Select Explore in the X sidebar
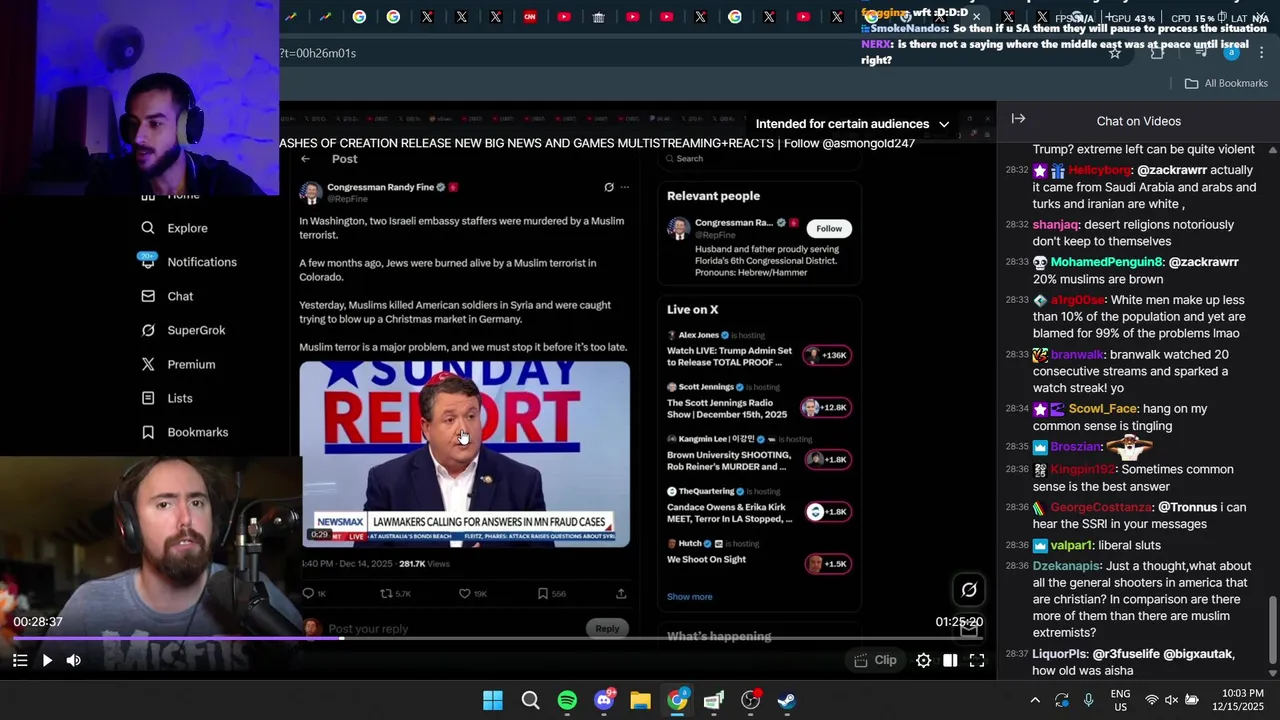This screenshot has width=1280, height=720. (x=175, y=228)
